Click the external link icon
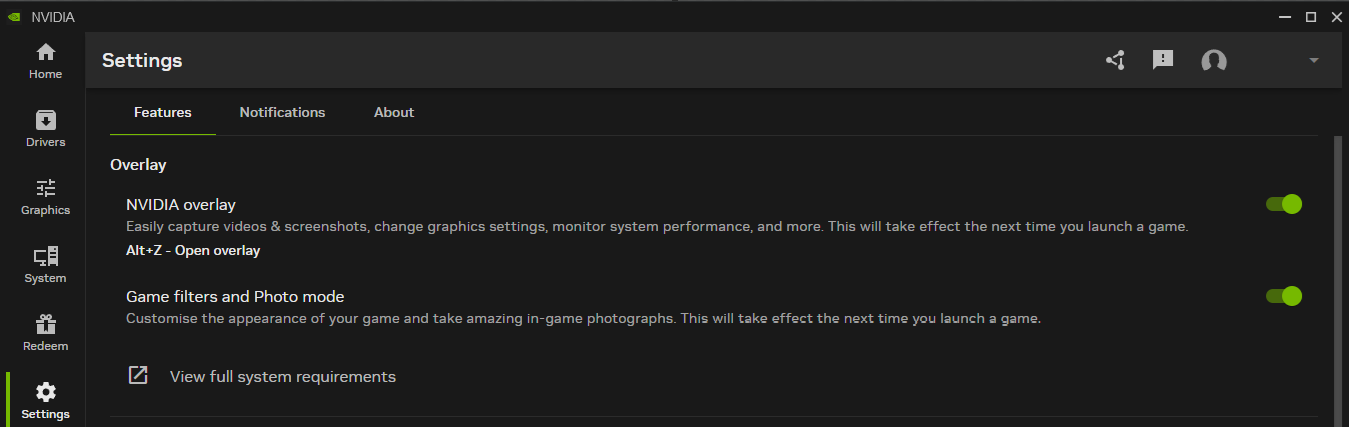Screen dimensions: 1349x427 pyautogui.click(x=138, y=376)
